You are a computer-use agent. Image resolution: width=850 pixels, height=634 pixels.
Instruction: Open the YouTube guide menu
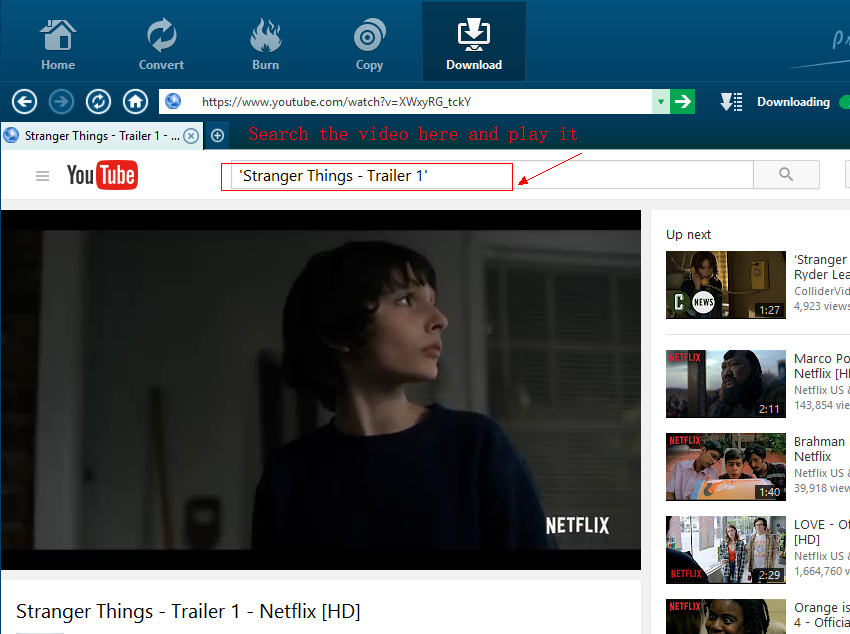[x=42, y=176]
